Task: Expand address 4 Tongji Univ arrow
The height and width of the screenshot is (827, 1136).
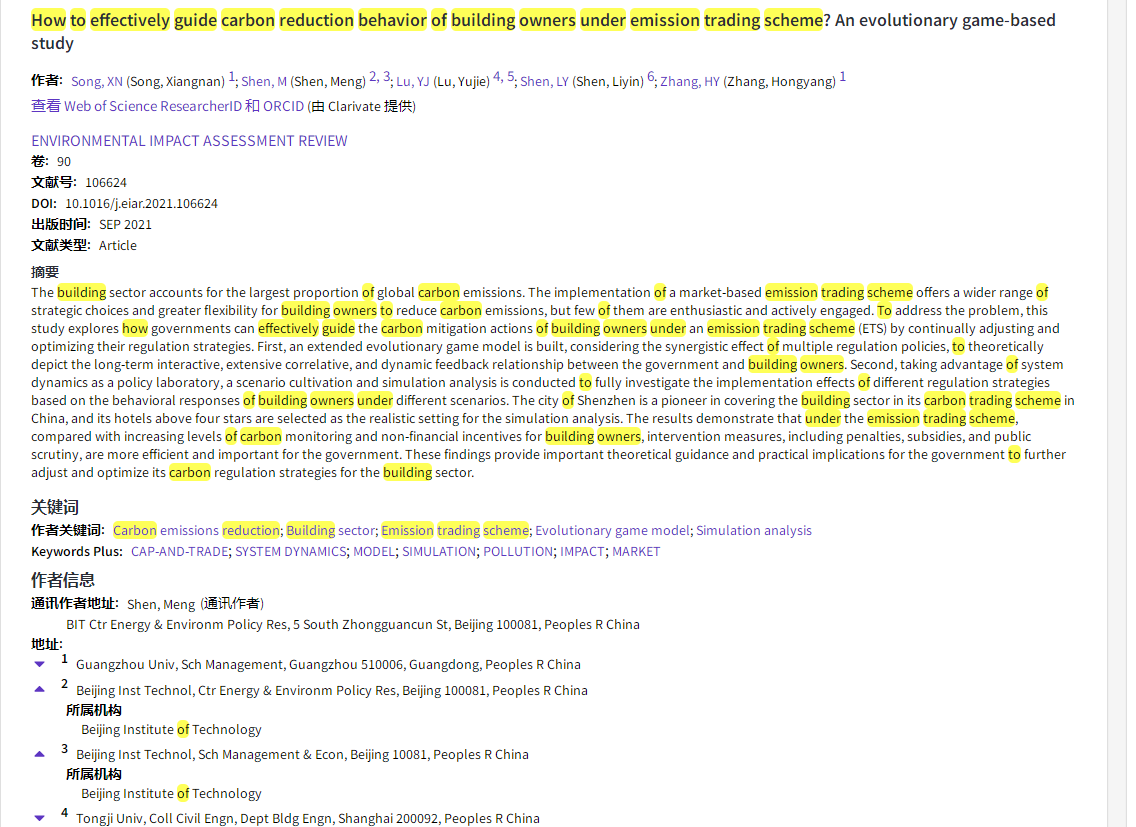Action: click(39, 818)
